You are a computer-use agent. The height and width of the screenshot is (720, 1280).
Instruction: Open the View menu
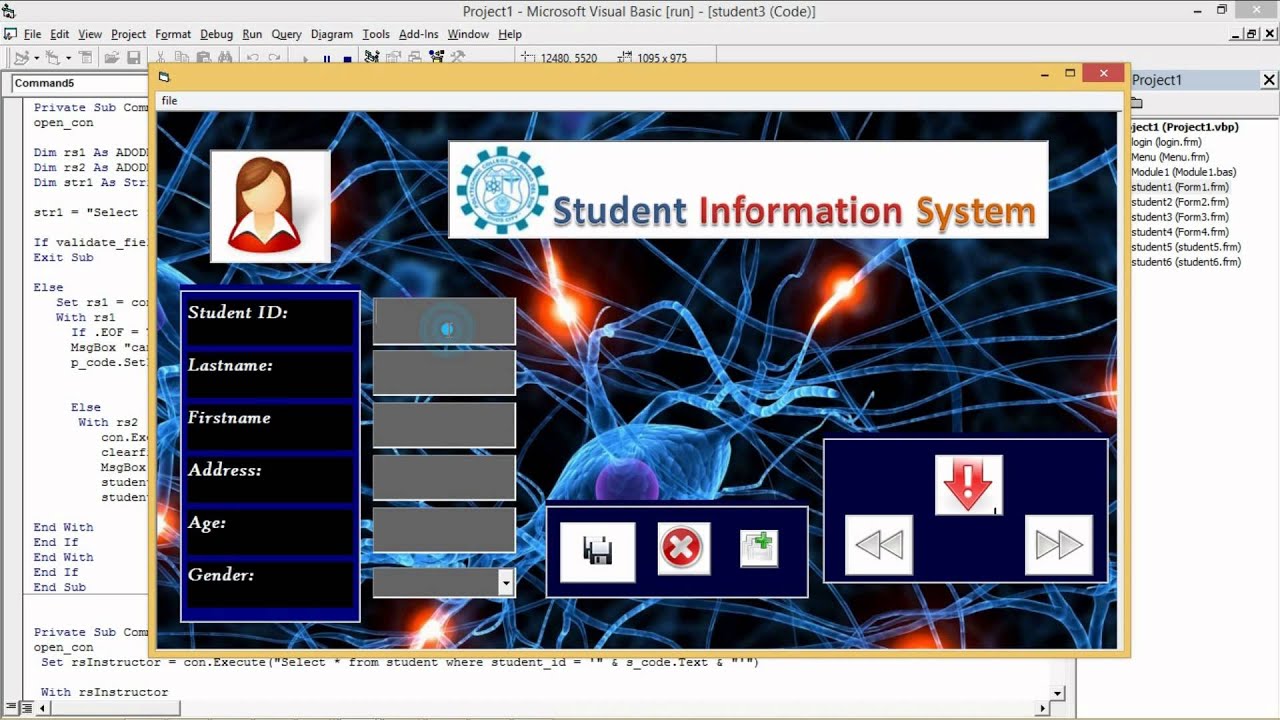tap(90, 34)
